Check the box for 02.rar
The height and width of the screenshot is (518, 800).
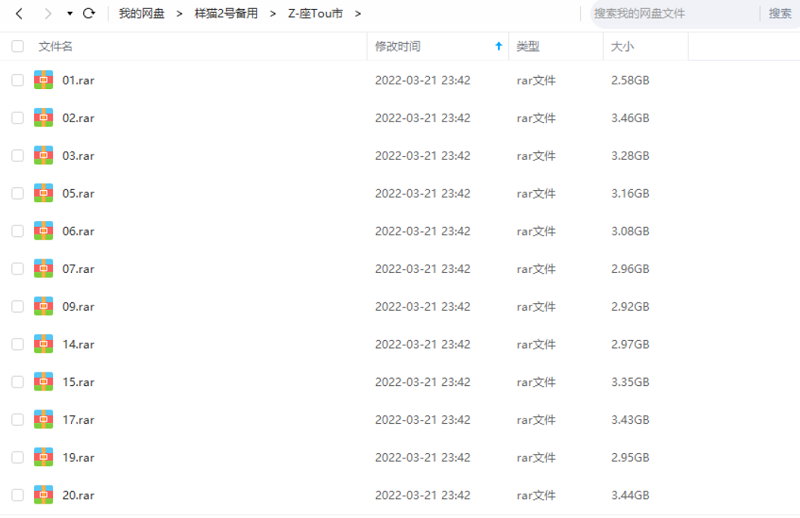pyautogui.click(x=17, y=118)
